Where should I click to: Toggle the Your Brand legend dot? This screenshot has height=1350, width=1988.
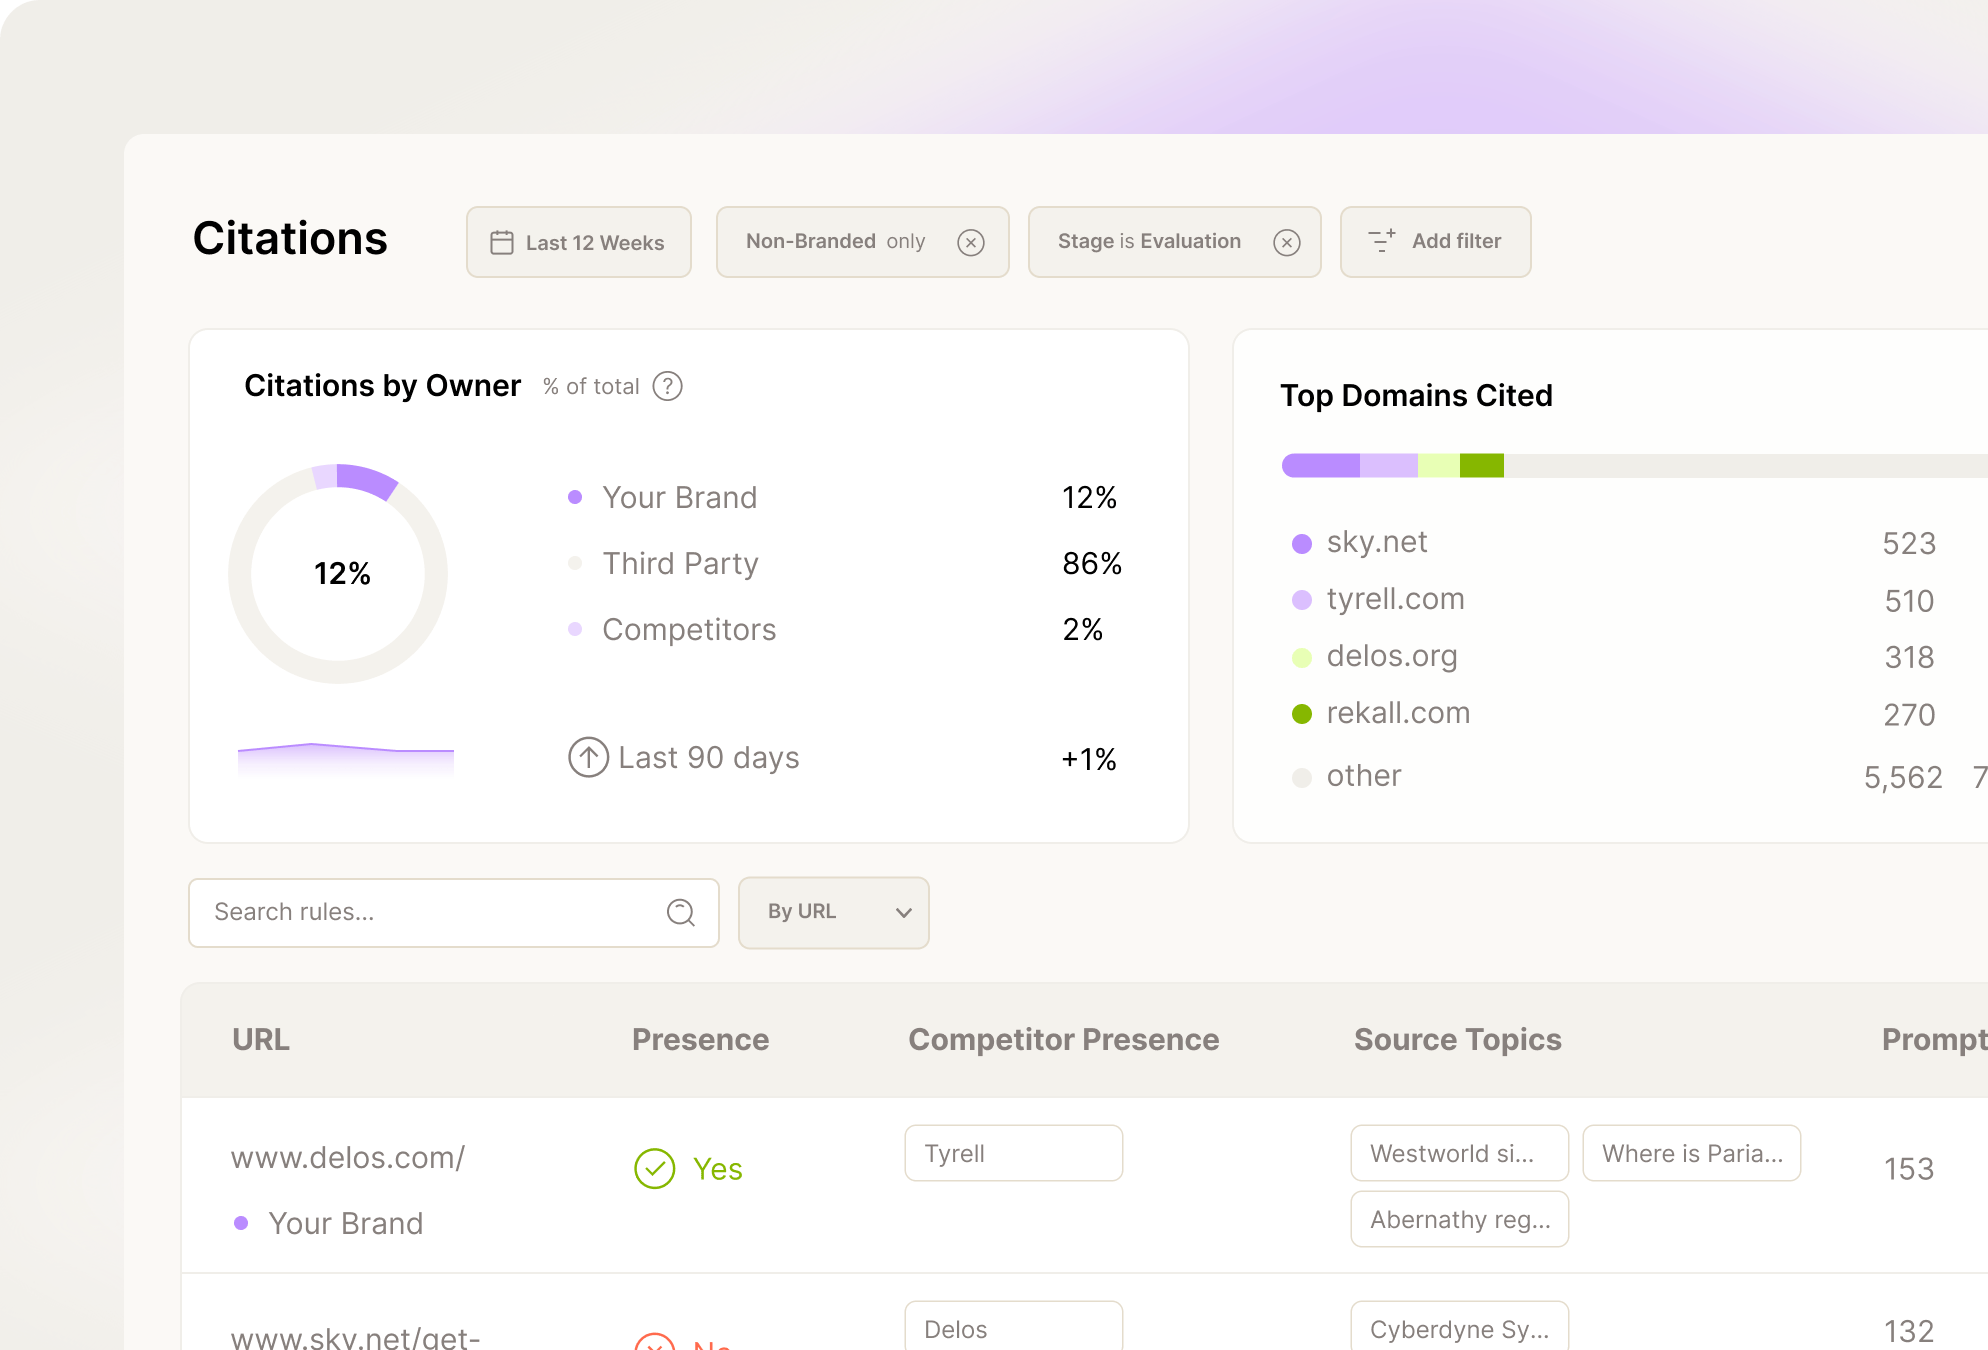576,496
